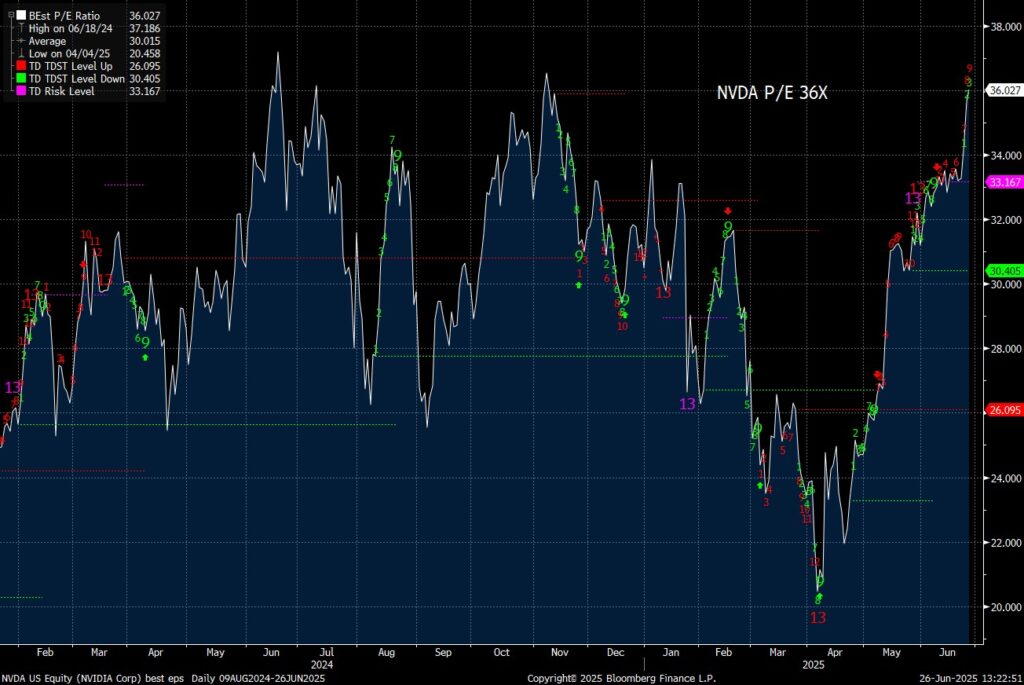Click the 24.000 price-axis label

1006,478
